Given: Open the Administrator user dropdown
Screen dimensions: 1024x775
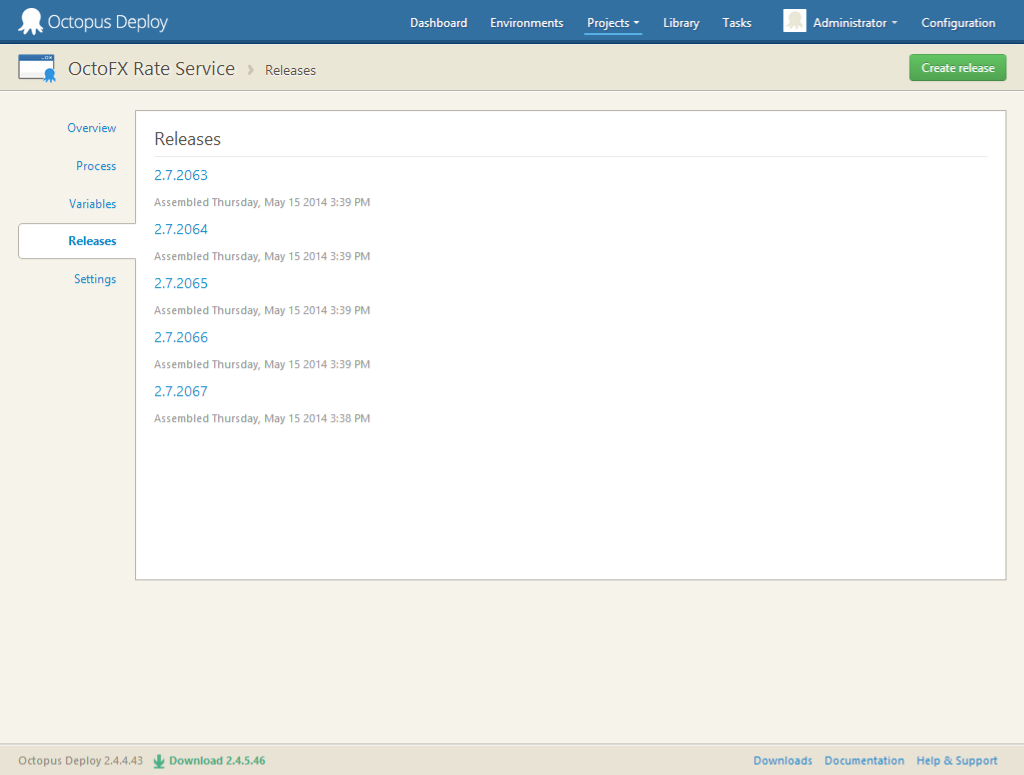Looking at the screenshot, I should tap(854, 23).
